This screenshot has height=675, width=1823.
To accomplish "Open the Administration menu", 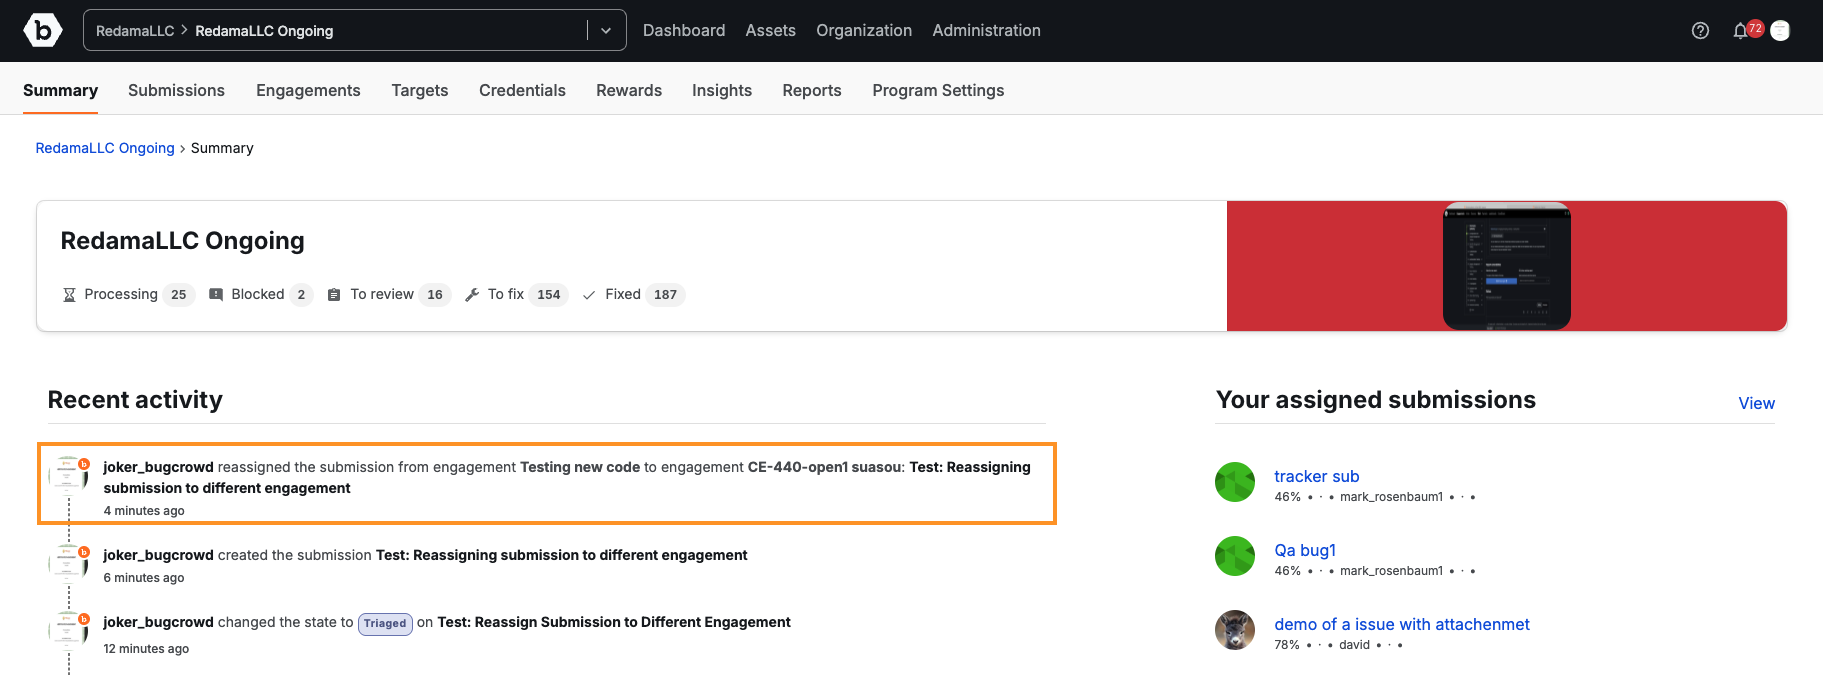I will (x=987, y=31).
